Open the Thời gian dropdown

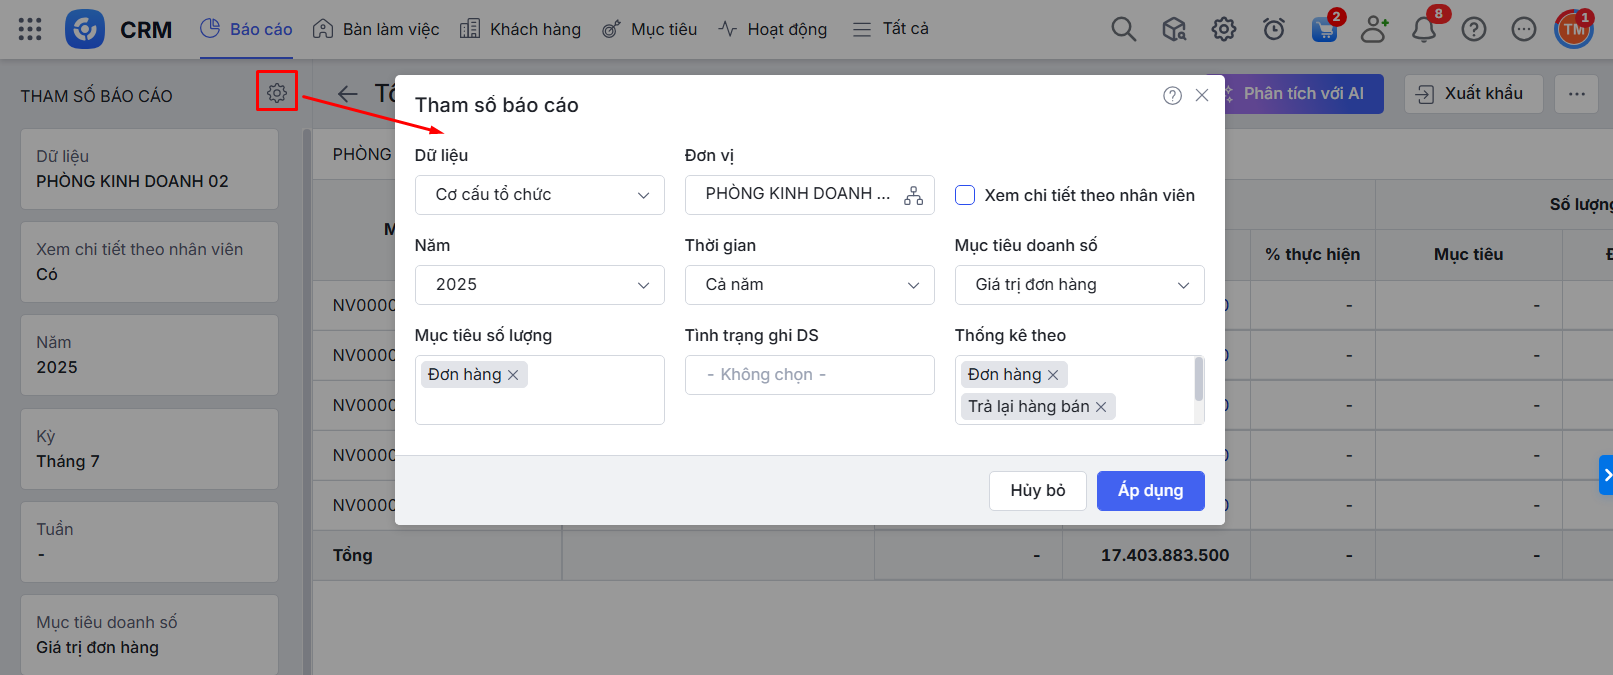[810, 285]
